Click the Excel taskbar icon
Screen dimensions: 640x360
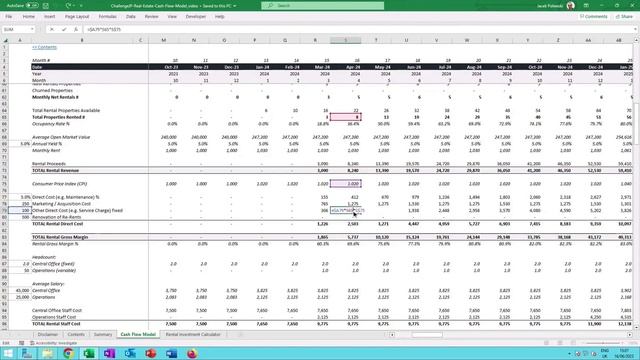click(x=89, y=353)
